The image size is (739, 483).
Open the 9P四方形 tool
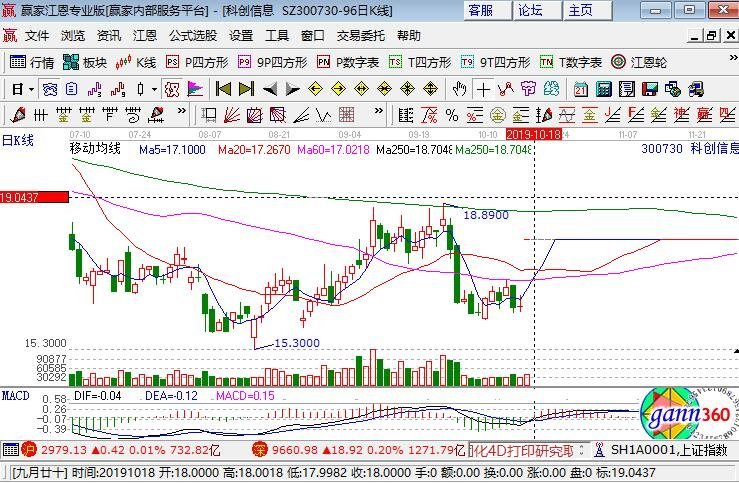[x=272, y=62]
